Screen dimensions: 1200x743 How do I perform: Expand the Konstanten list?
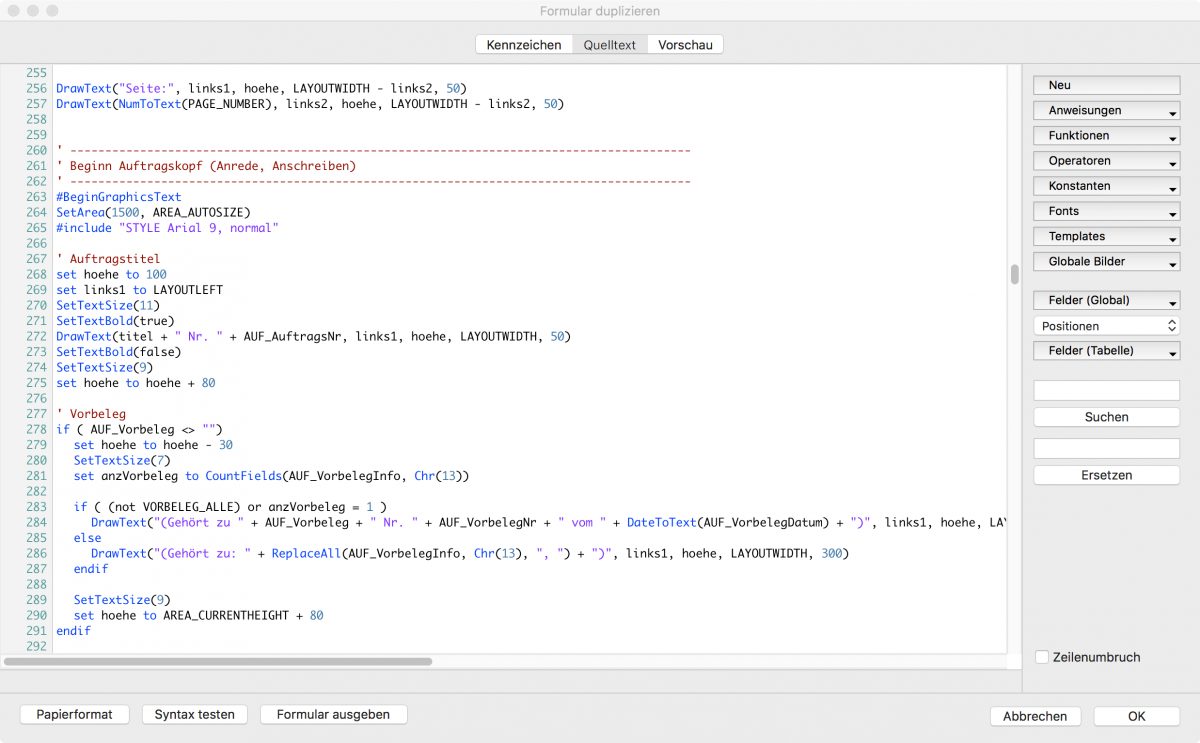pos(1106,186)
